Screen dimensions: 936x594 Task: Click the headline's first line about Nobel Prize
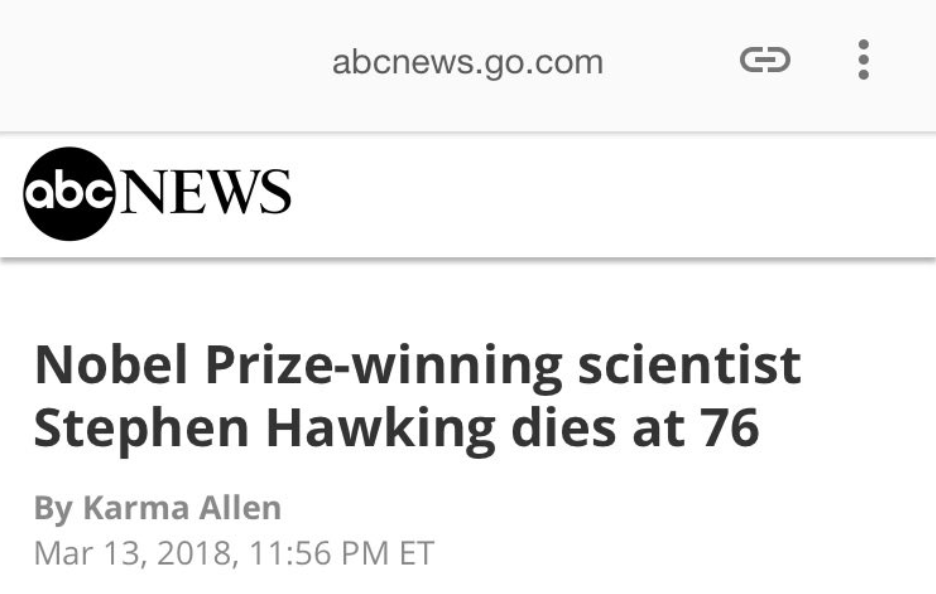coord(417,366)
